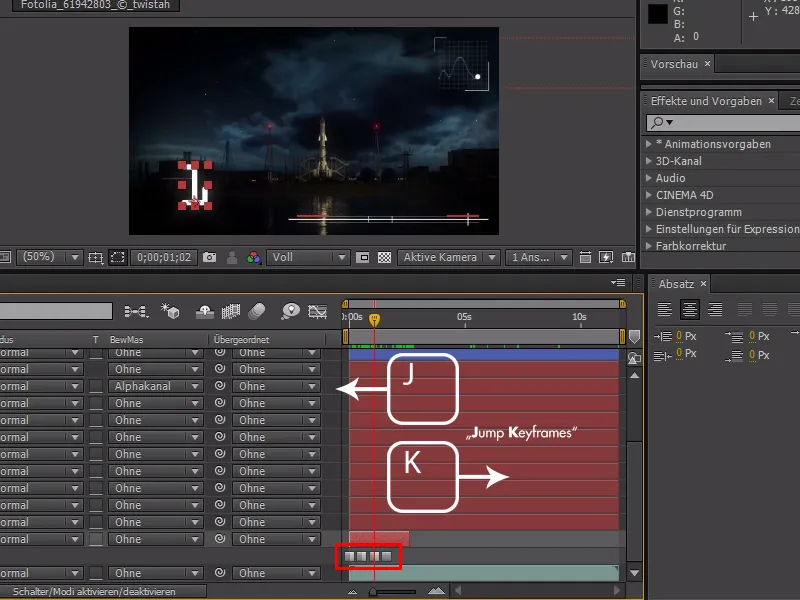The height and width of the screenshot is (600, 800).
Task: Click timeline vertical scroll up arrow
Action: (x=634, y=376)
